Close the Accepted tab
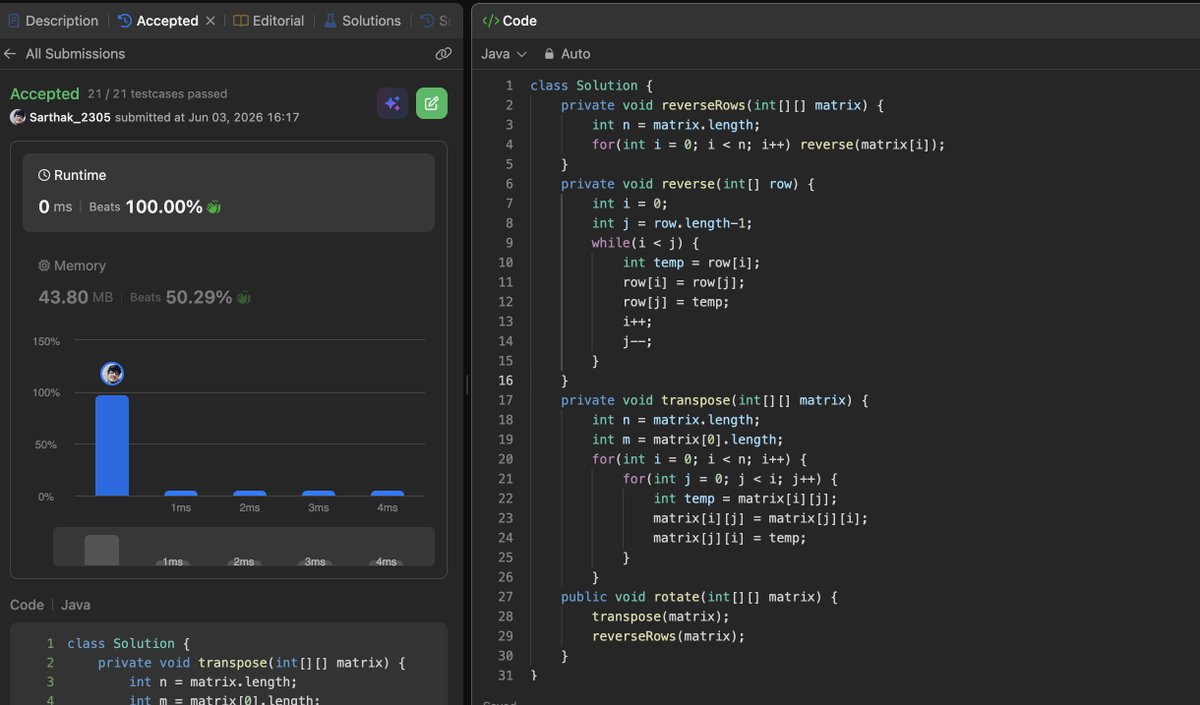The width and height of the screenshot is (1200, 705). click(x=211, y=21)
